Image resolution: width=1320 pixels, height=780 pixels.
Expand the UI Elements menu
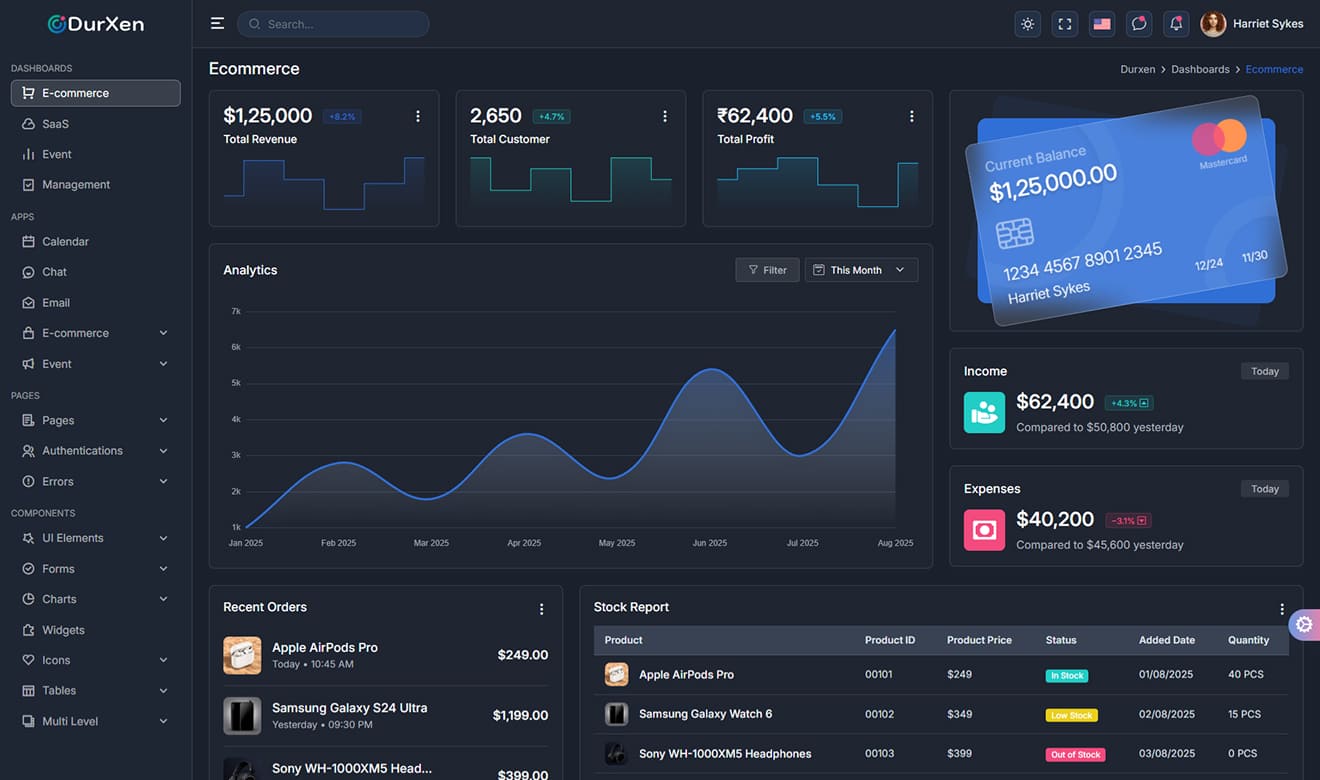click(x=73, y=537)
